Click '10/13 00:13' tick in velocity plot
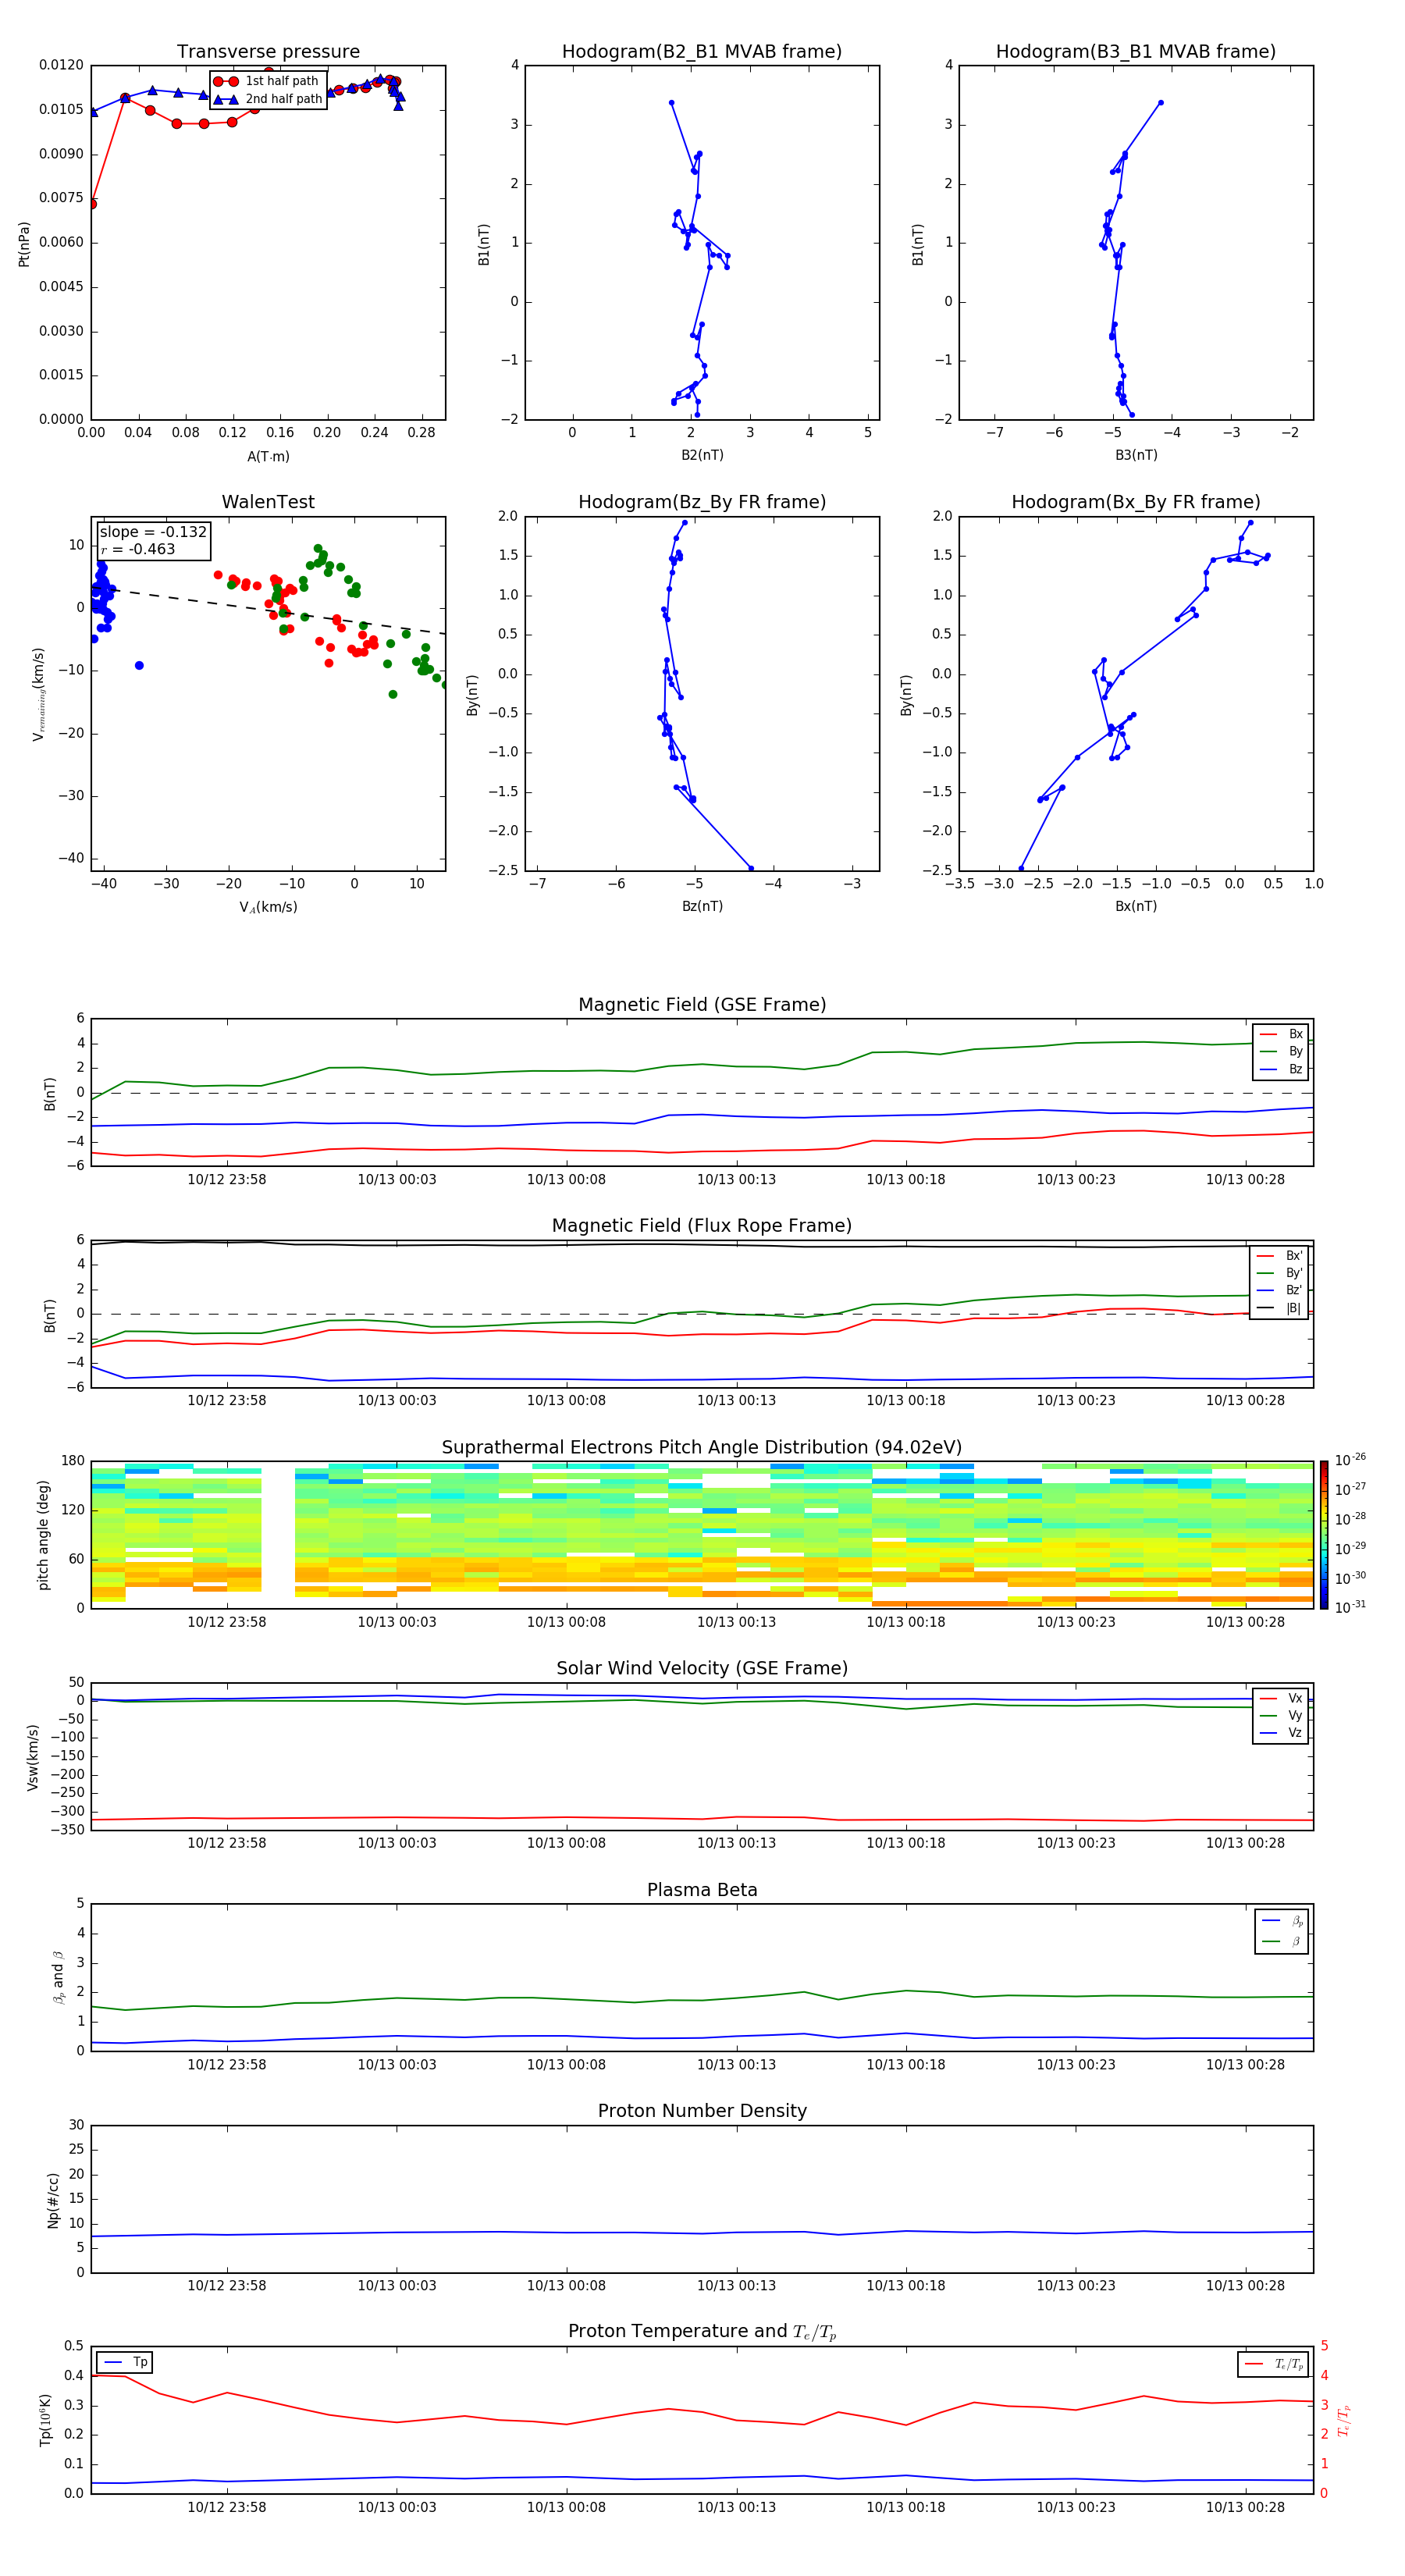Image resolution: width=1405 pixels, height=2576 pixels. click(x=736, y=1843)
